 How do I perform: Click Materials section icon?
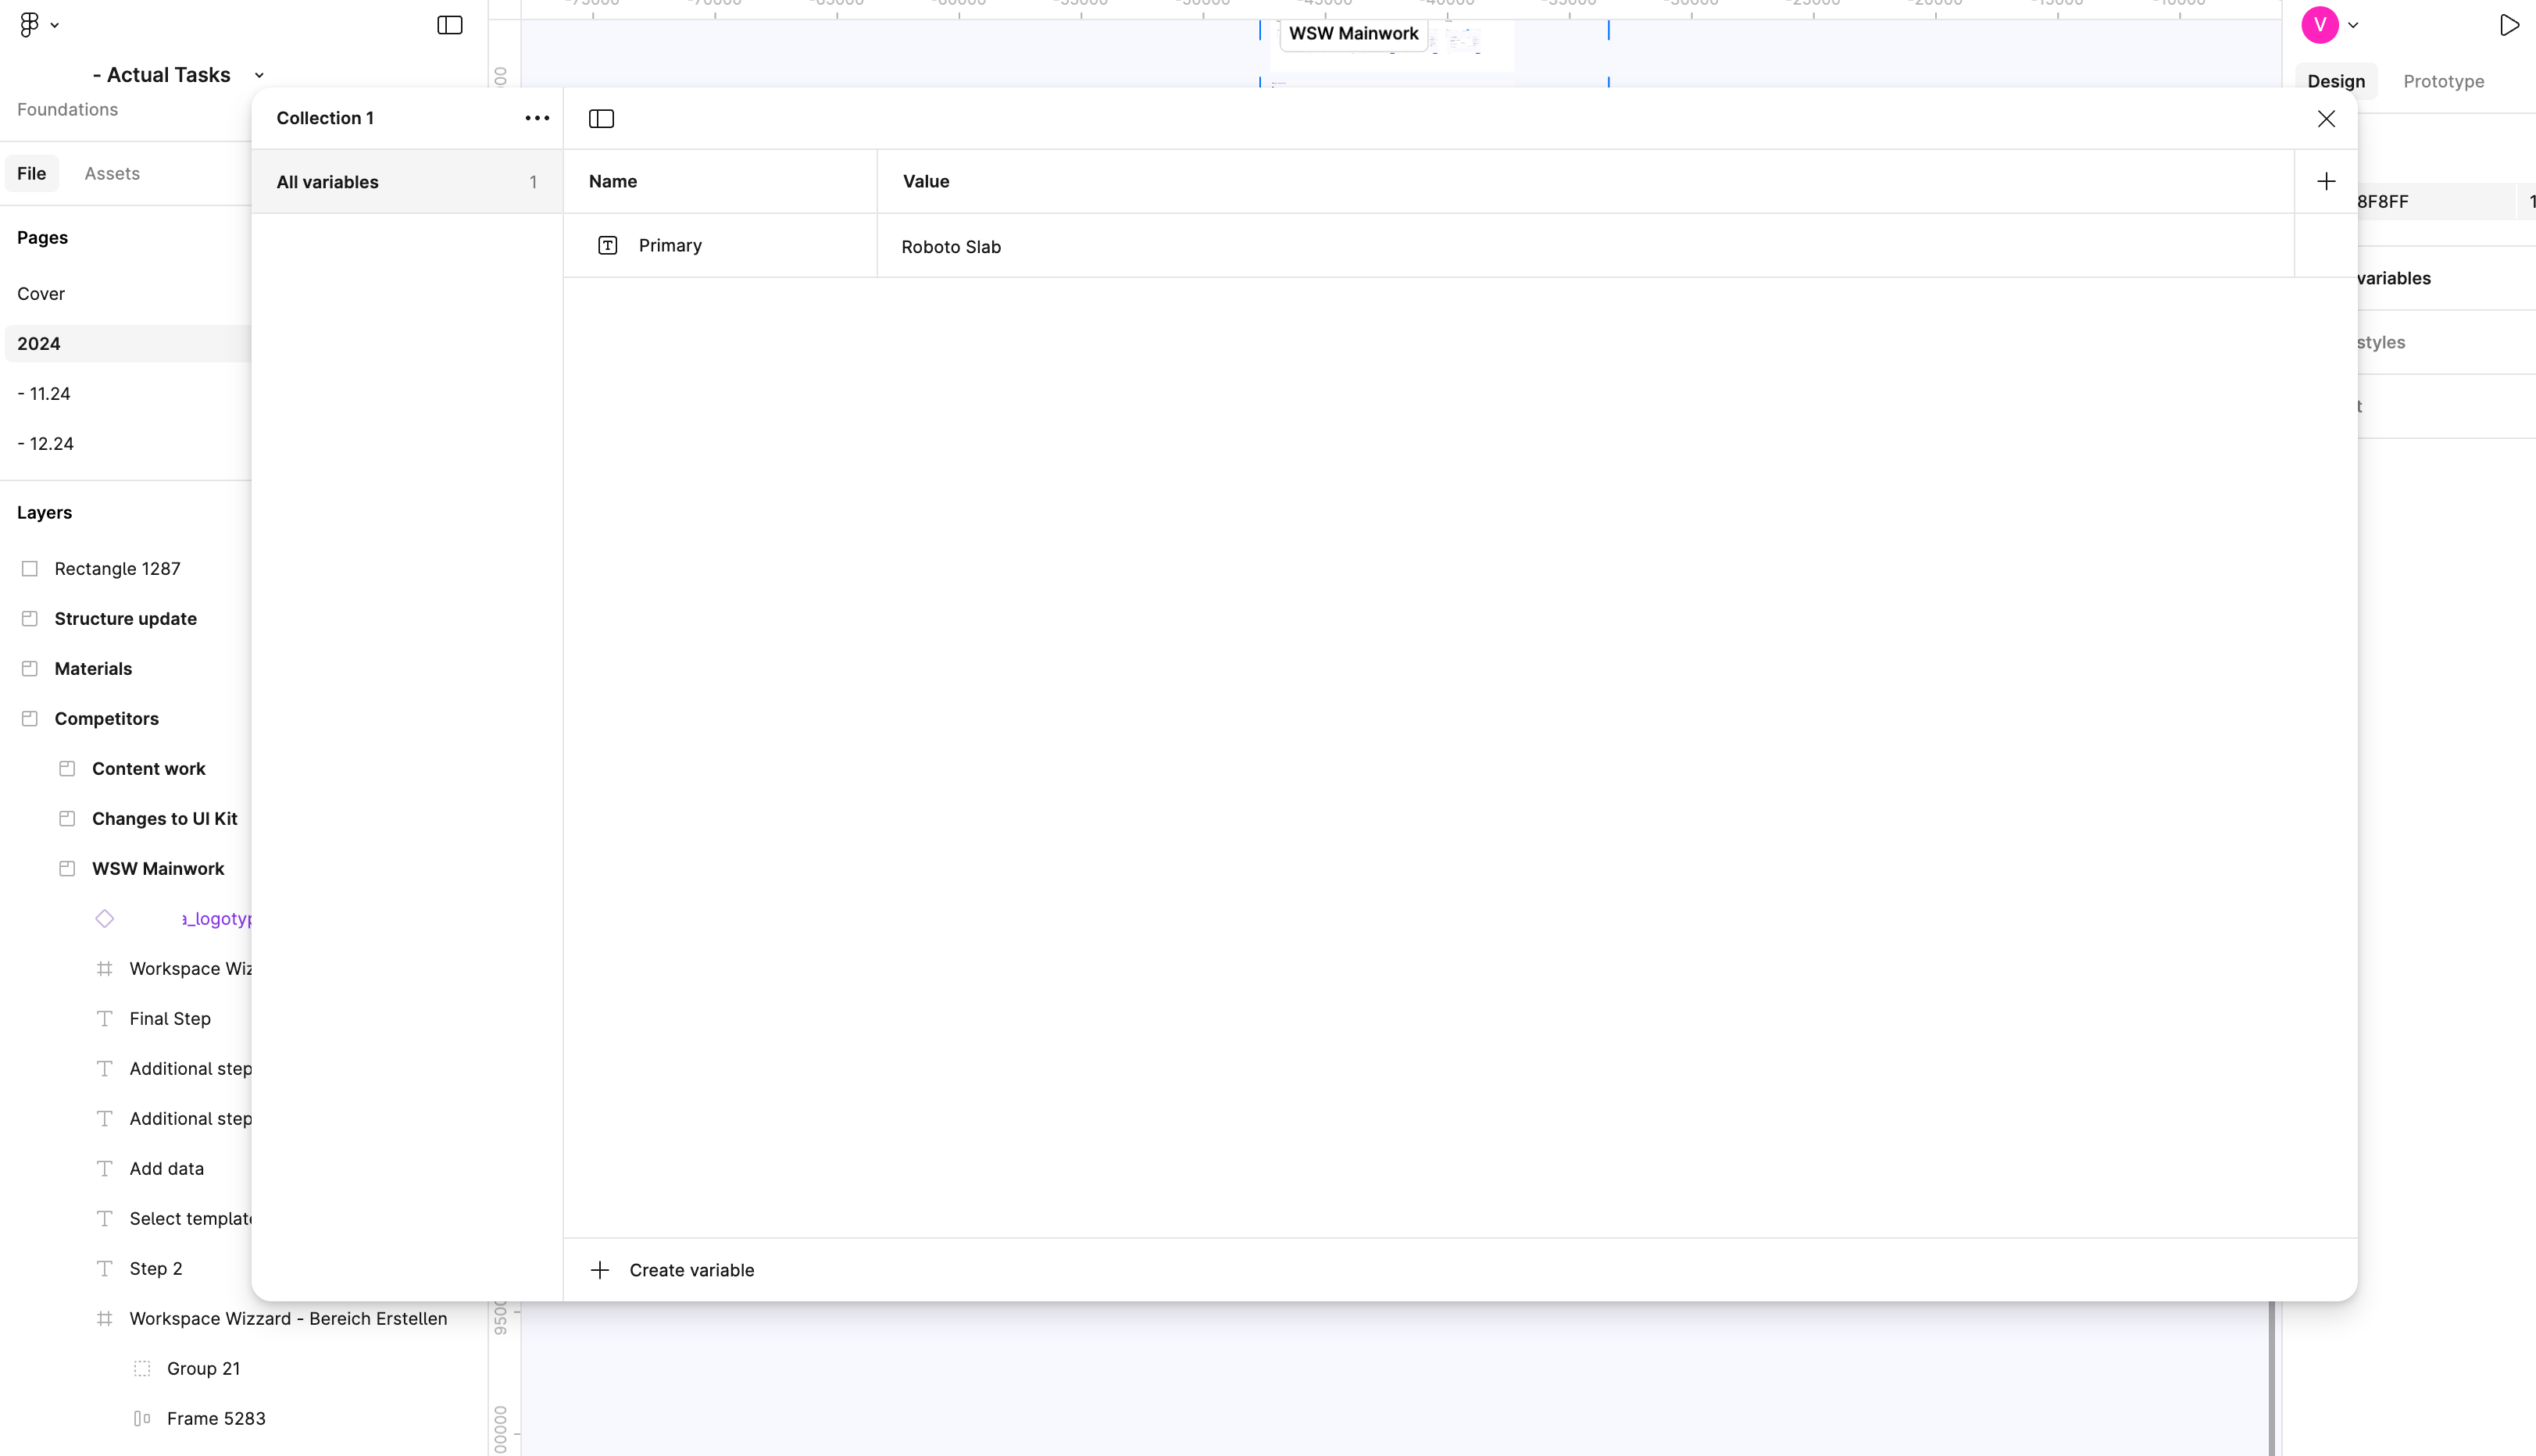pyautogui.click(x=30, y=669)
